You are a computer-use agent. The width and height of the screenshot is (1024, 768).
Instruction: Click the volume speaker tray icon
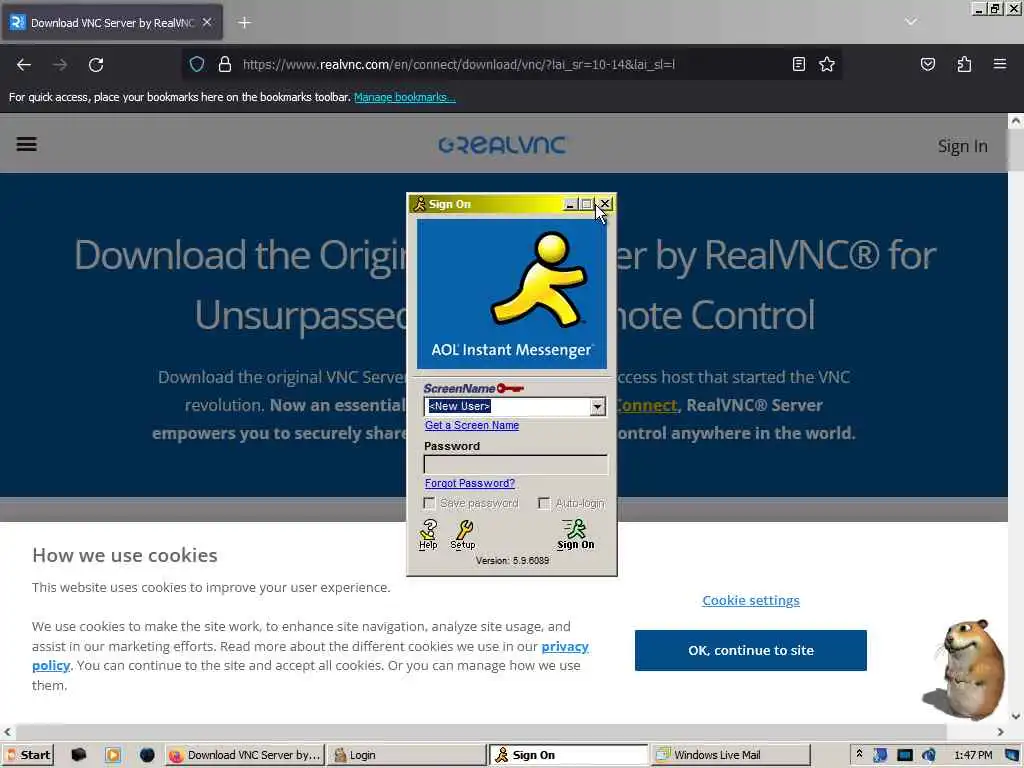(x=929, y=755)
